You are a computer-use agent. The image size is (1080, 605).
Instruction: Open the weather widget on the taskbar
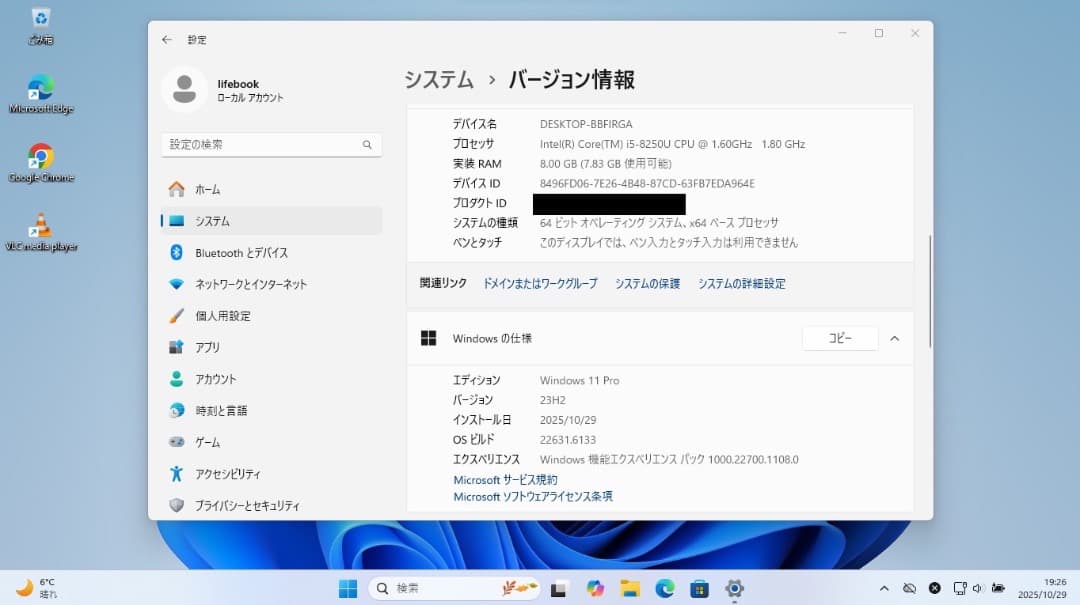click(30, 588)
